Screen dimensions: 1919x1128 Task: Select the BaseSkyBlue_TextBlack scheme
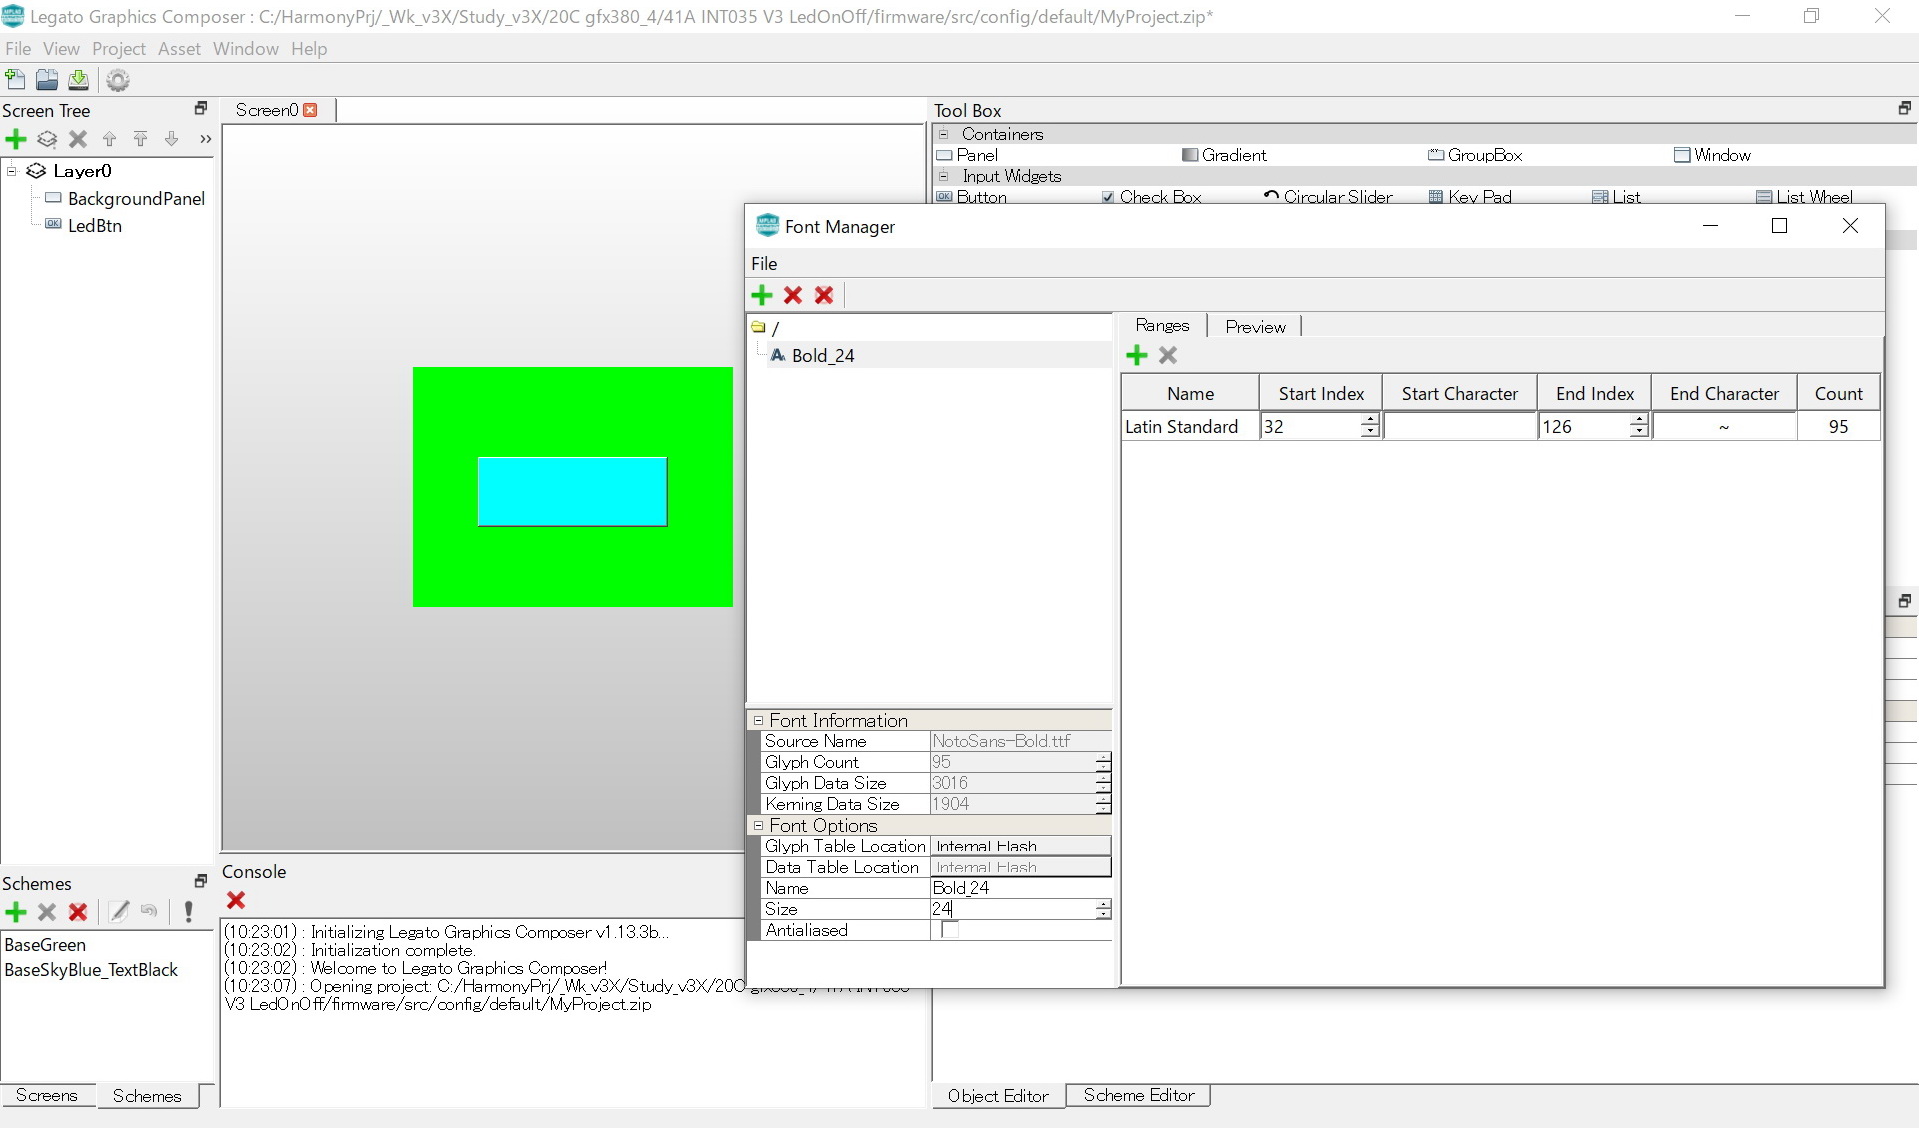91,970
